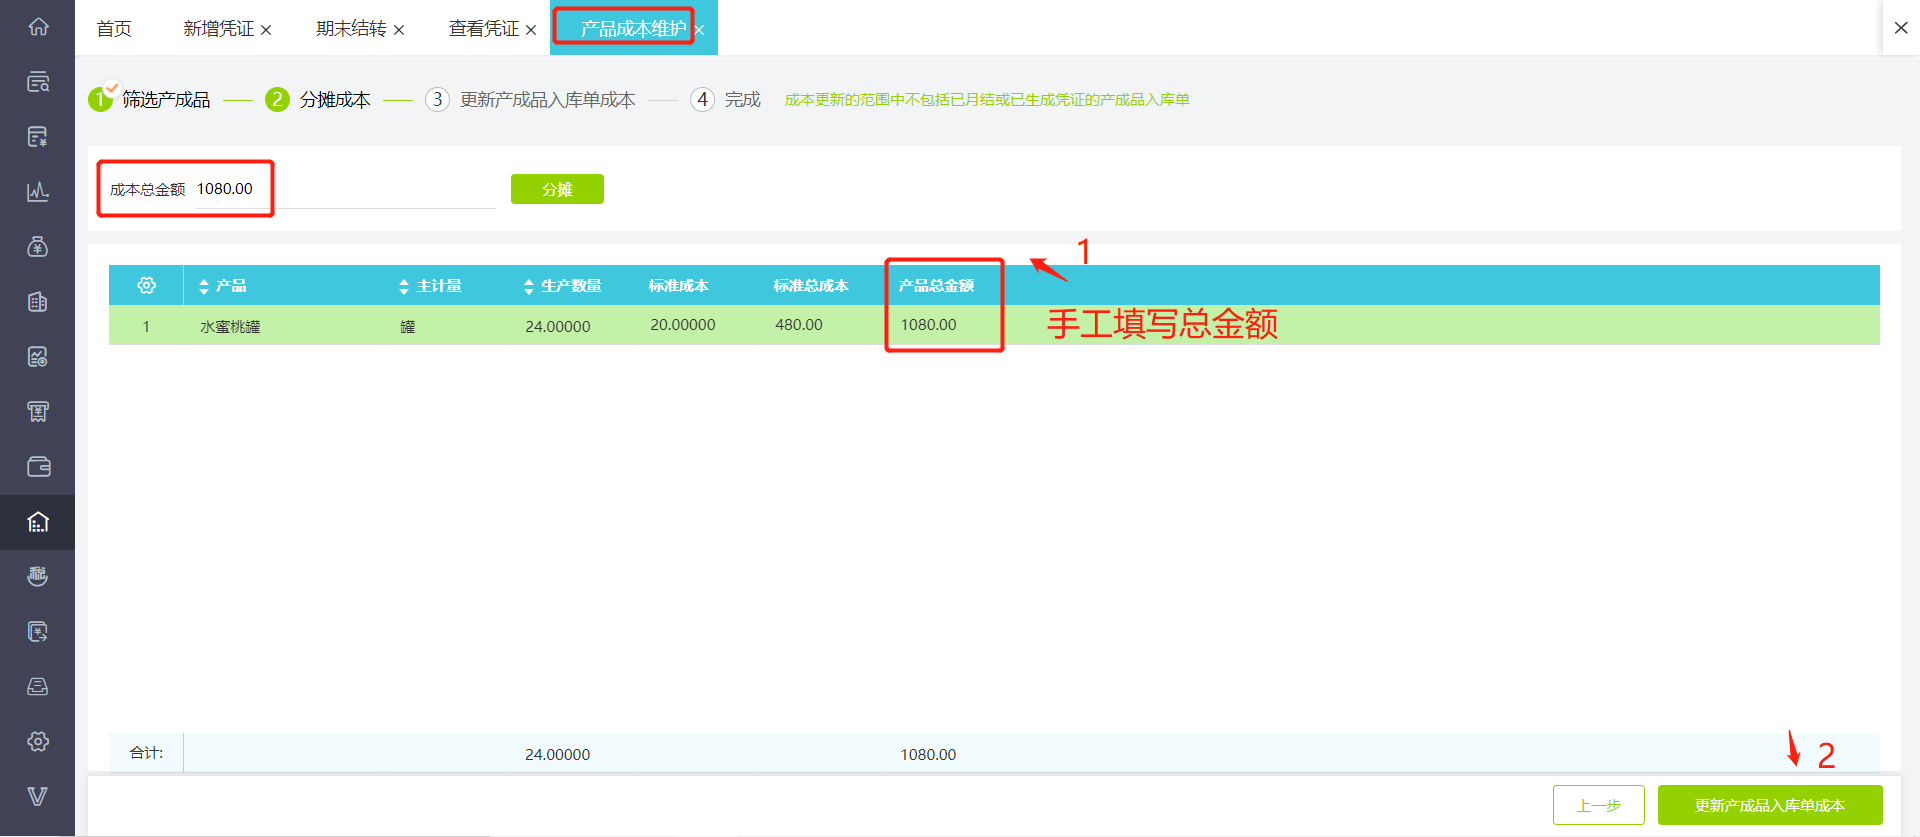Screen dimensions: 1920x837
Task: Click the 更新产成品入库单成本 button
Action: 1770,805
